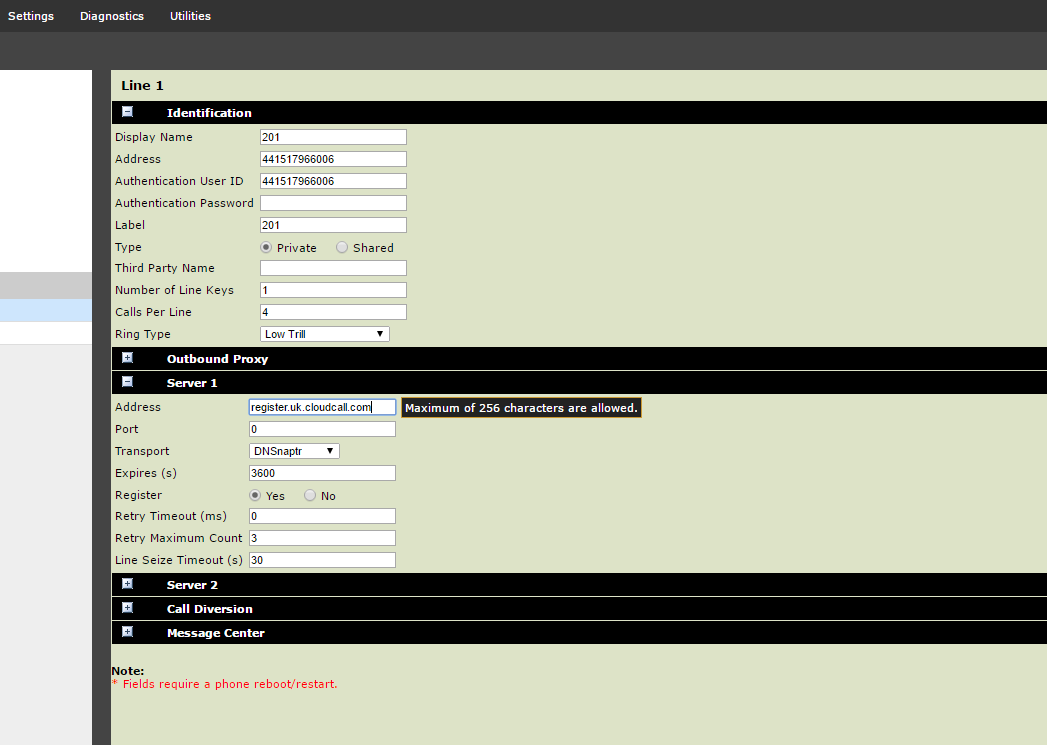This screenshot has width=1047, height=745.
Task: Click the 'Fields require a phone reboot/restart' note
Action: (x=224, y=684)
